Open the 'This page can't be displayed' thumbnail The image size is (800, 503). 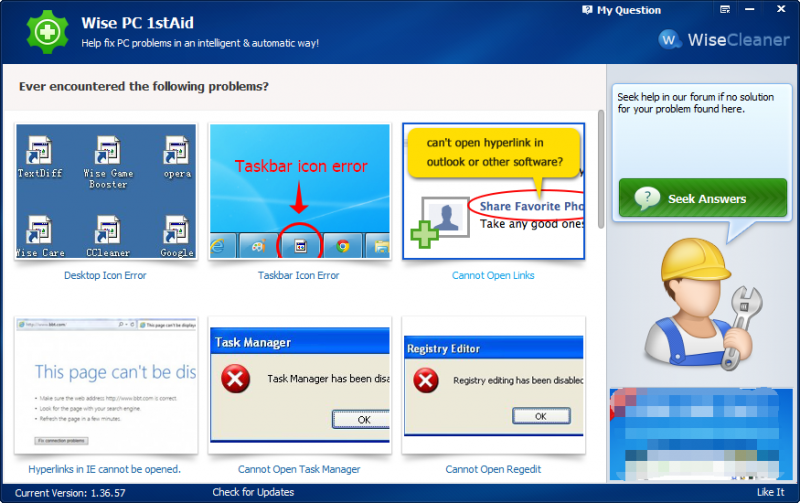tap(106, 385)
